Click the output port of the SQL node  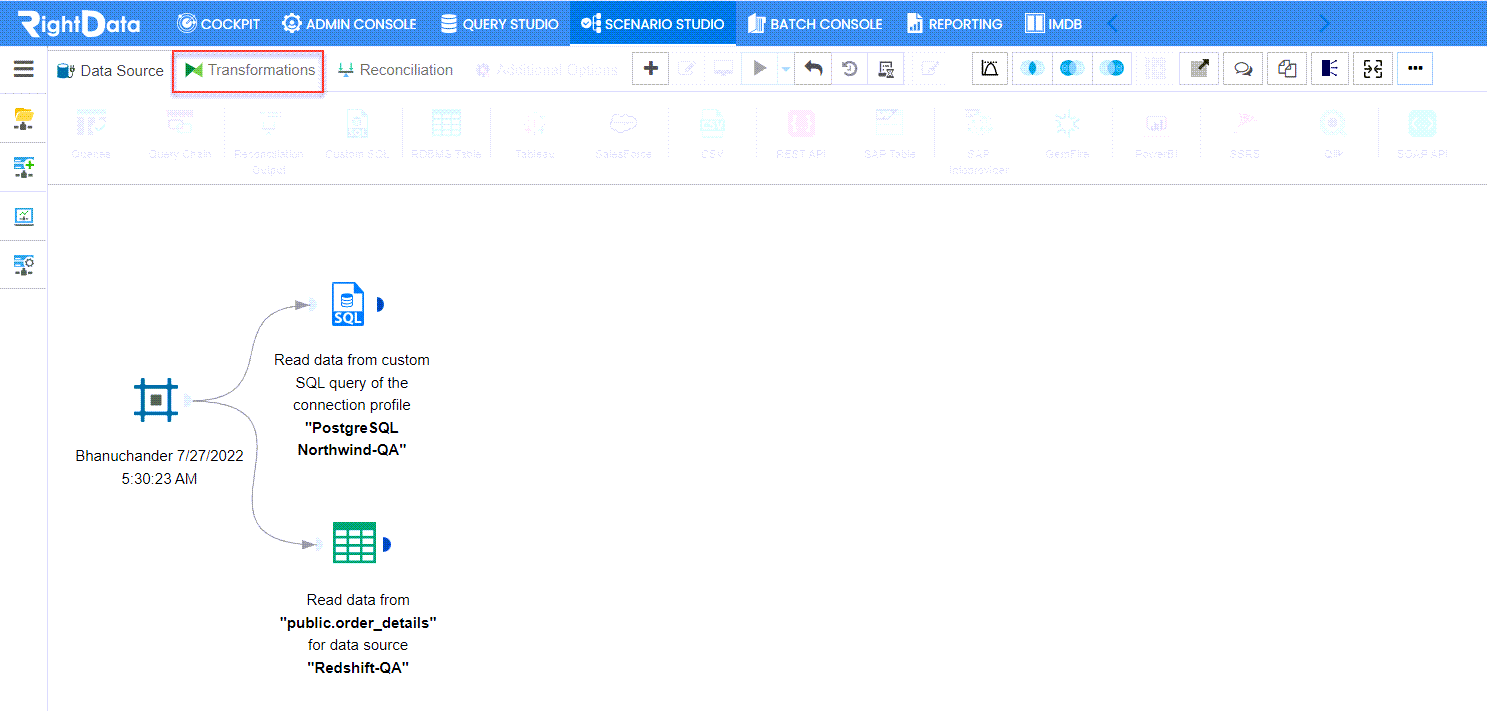click(x=381, y=304)
